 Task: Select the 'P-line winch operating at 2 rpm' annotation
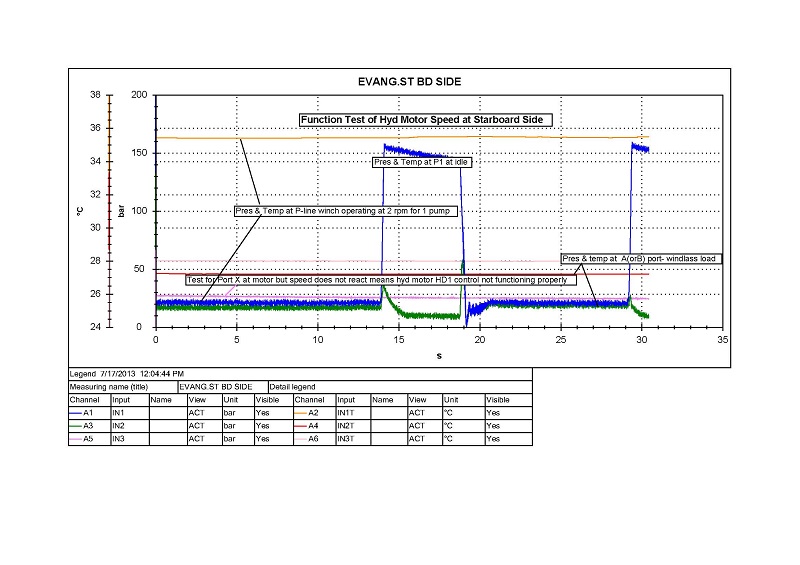coord(346,211)
